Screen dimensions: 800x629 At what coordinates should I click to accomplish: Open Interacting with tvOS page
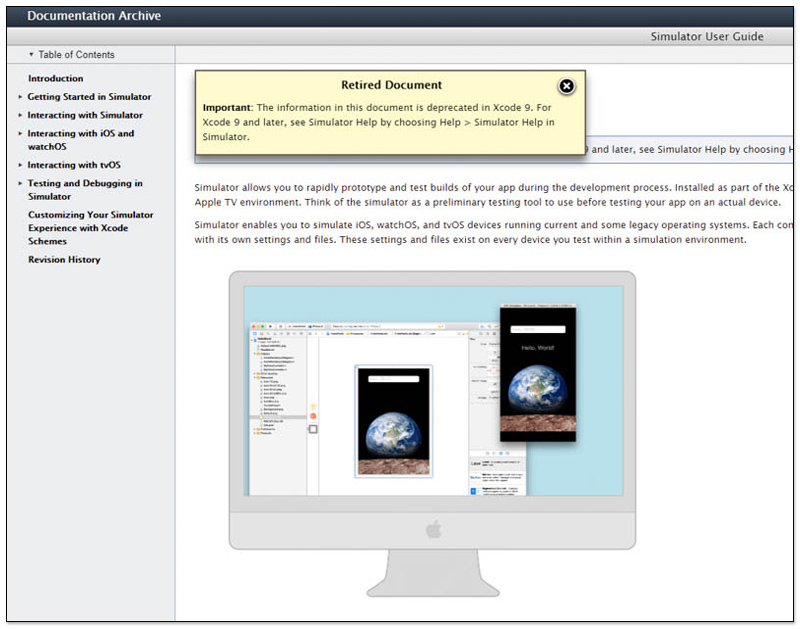coord(74,165)
